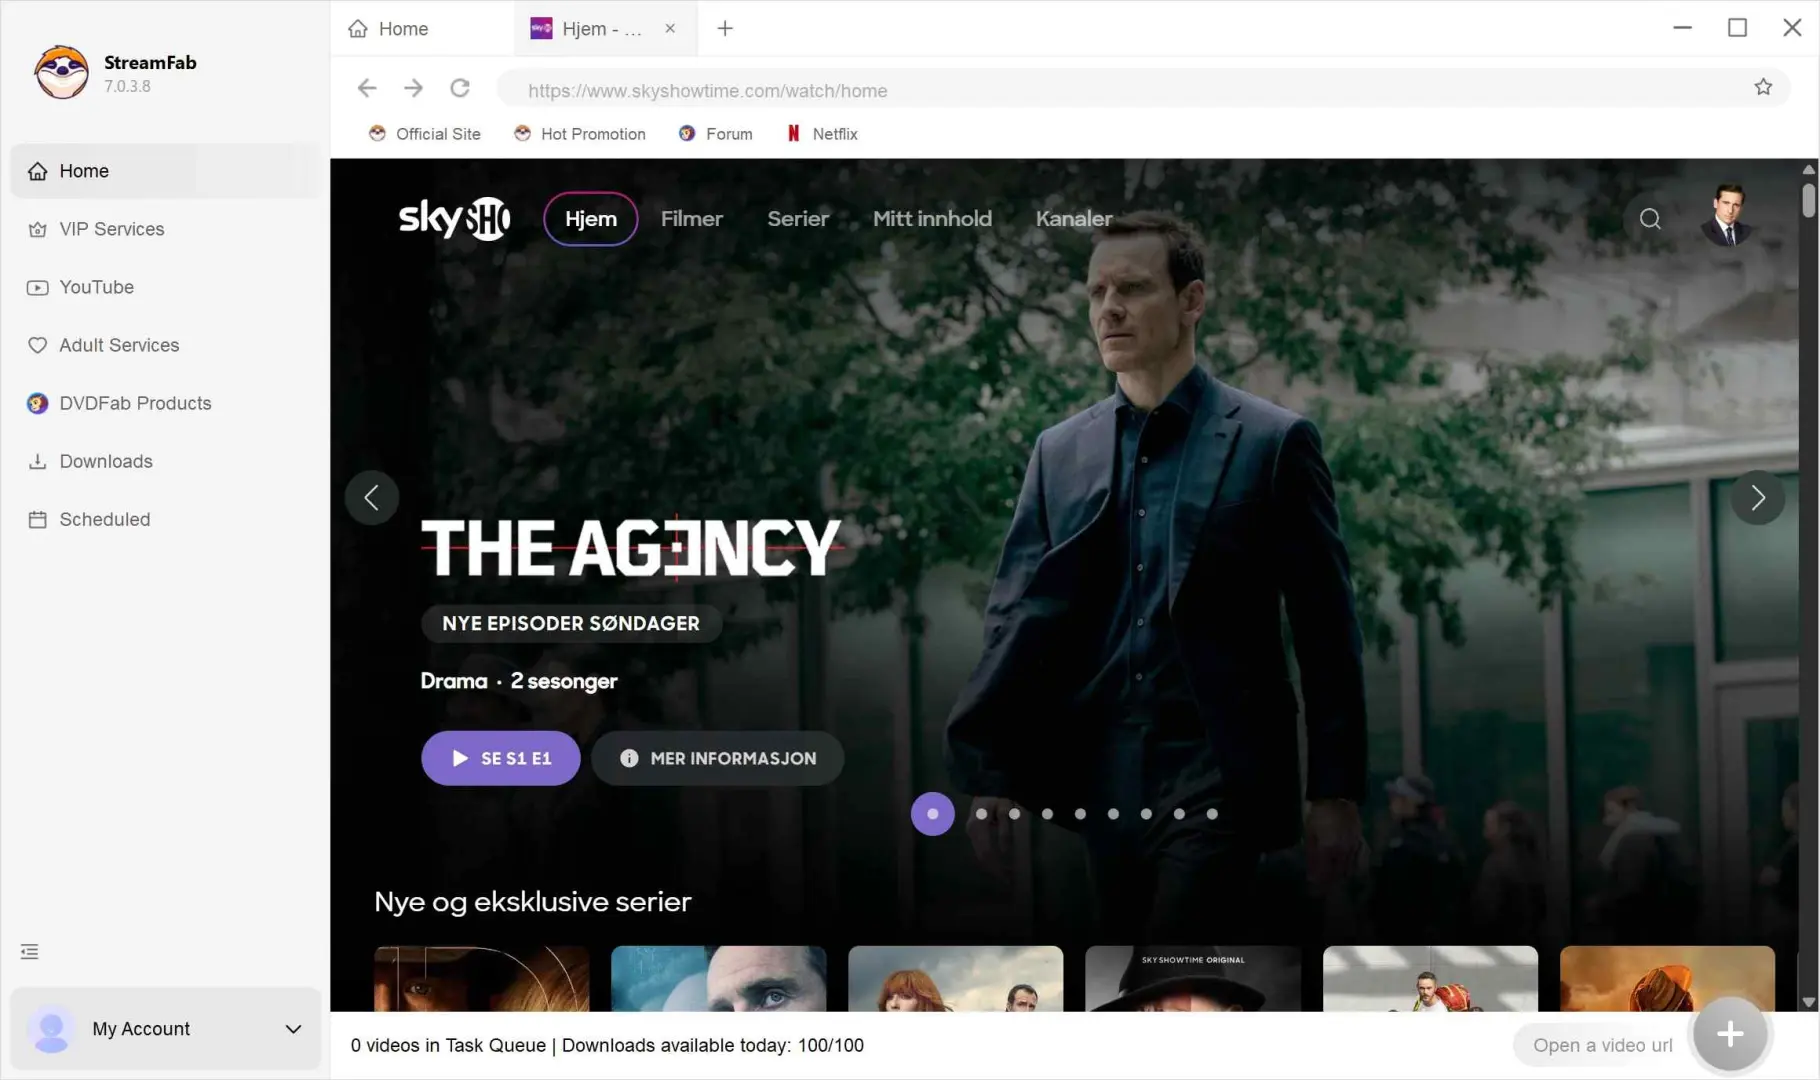The width and height of the screenshot is (1820, 1080).
Task: Open the Filmer navigation item
Action: tap(692, 219)
